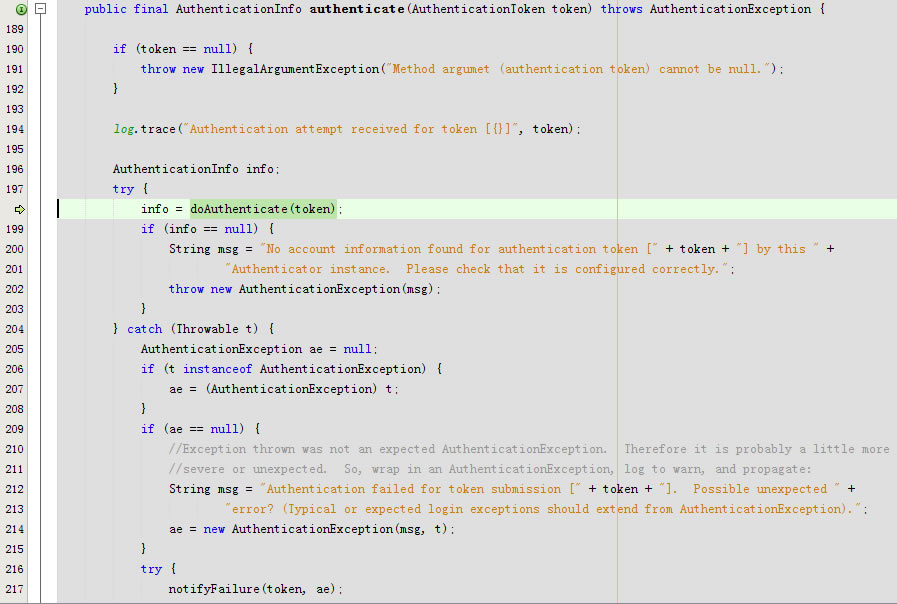Click 'new AuthenticationException(msg, t)' on line 214
Viewport: 897px width, 604px height.
pyautogui.click(x=326, y=529)
